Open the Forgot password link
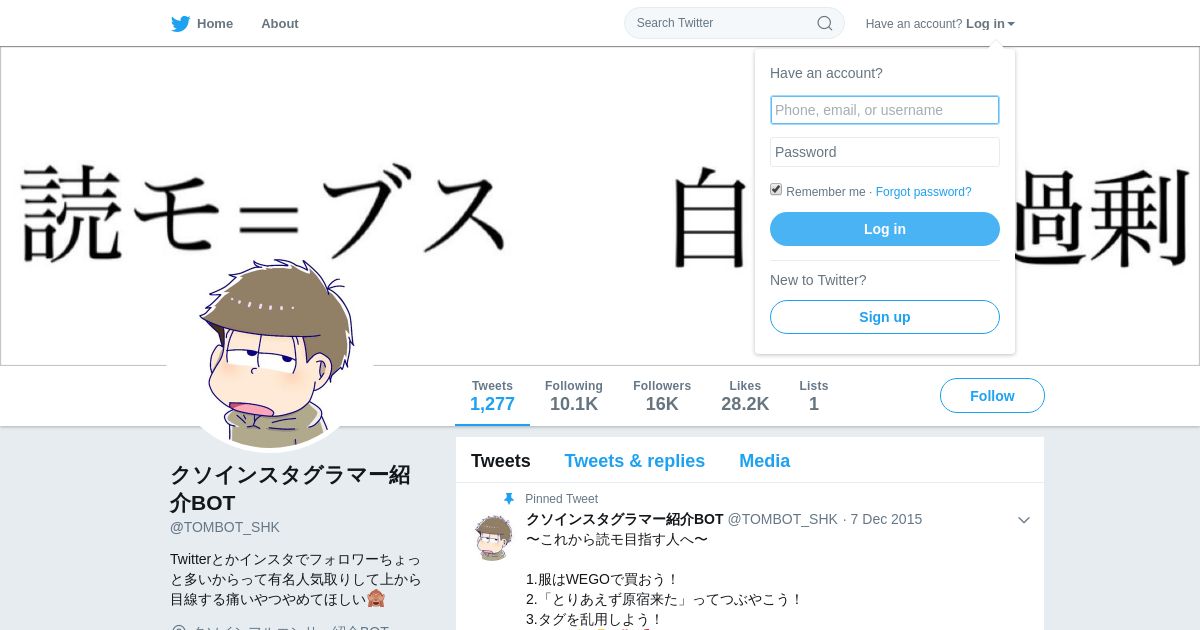Viewport: 1200px width, 630px height. 924,192
